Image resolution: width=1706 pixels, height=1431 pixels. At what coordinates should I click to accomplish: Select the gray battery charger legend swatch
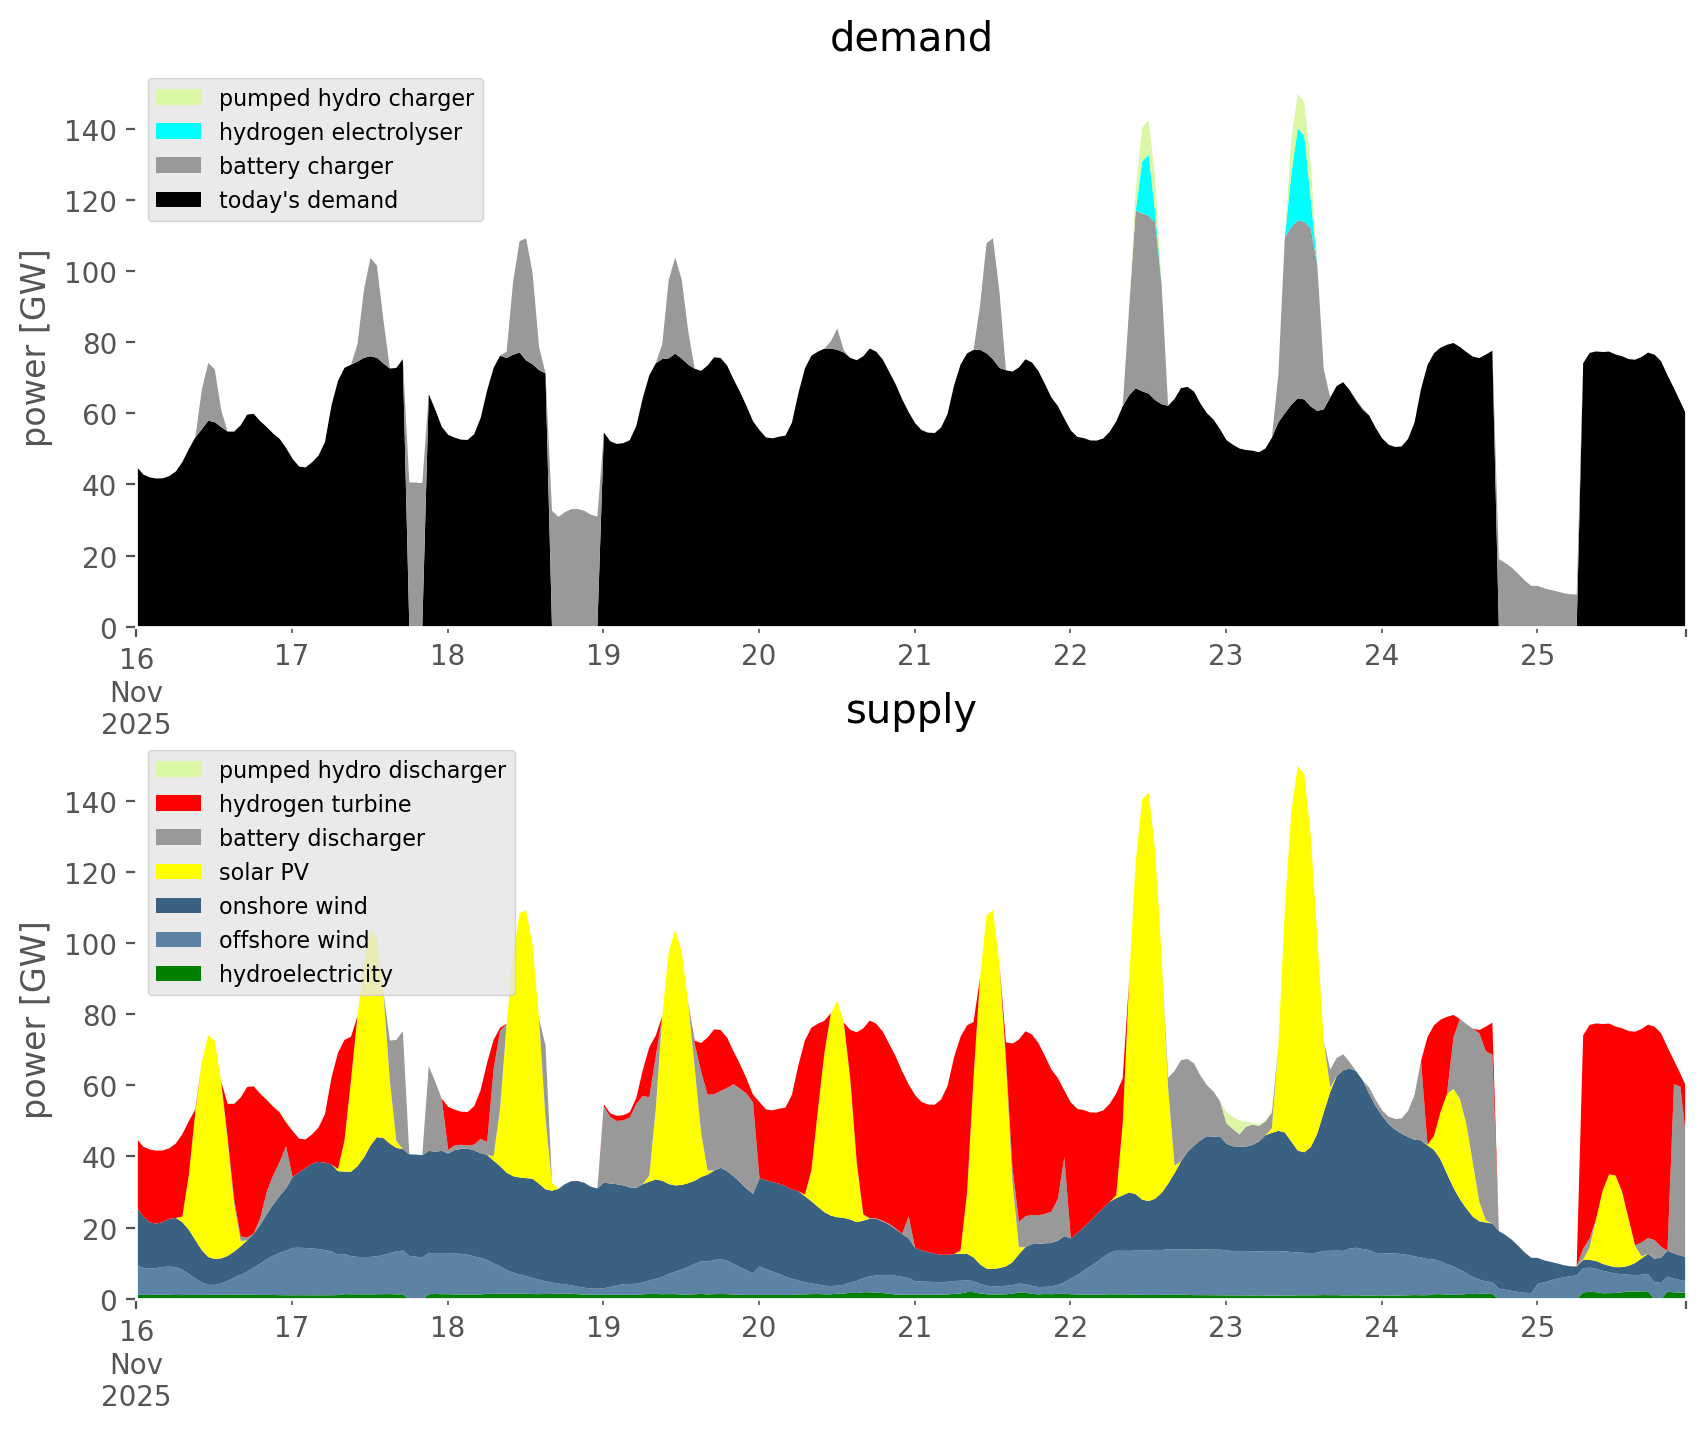point(179,166)
